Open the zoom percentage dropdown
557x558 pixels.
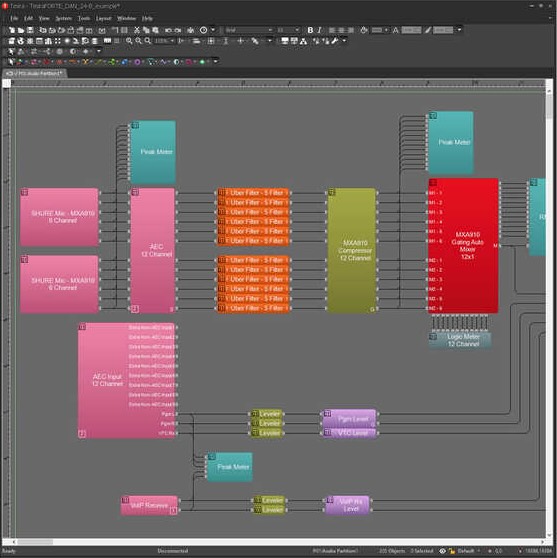click(164, 41)
